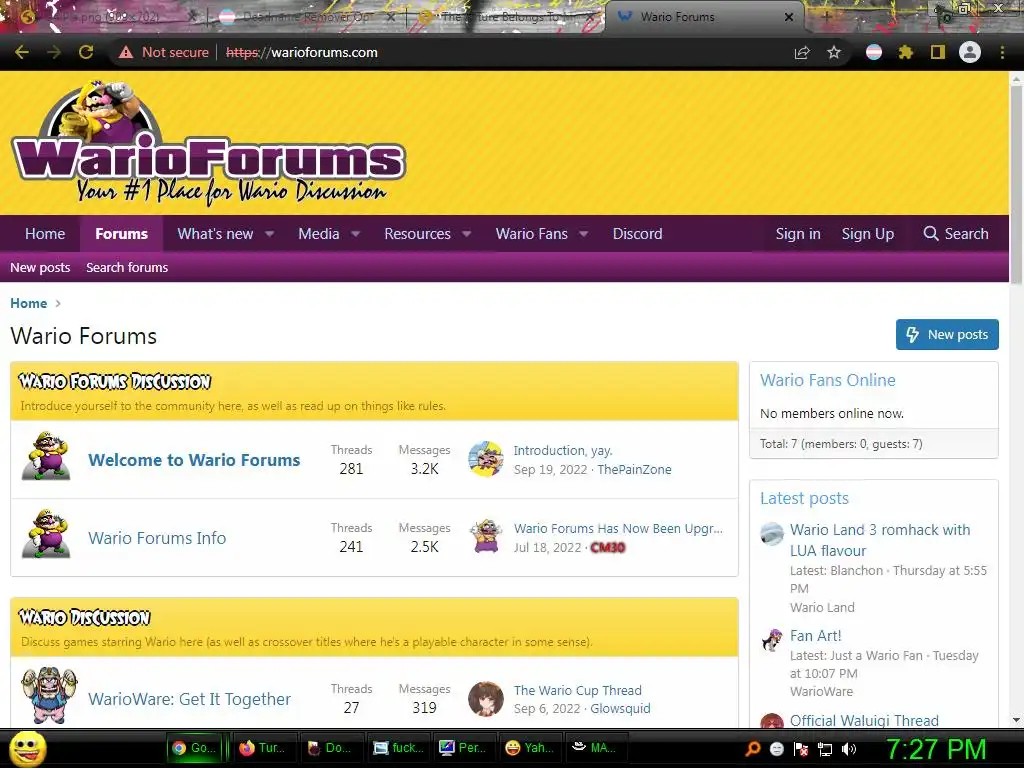Open Wario Forums Info forum
Viewport: 1024px width, 768px height.
(x=157, y=537)
